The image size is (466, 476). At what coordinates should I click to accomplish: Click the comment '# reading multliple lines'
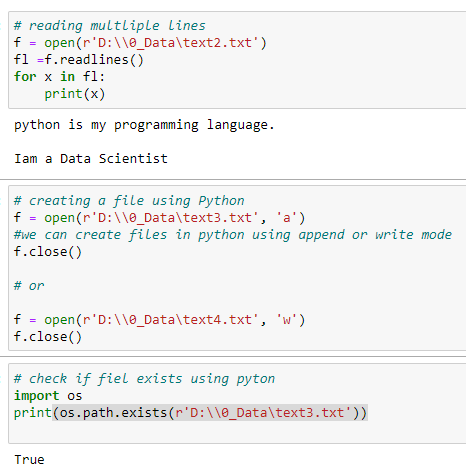click(x=110, y=26)
